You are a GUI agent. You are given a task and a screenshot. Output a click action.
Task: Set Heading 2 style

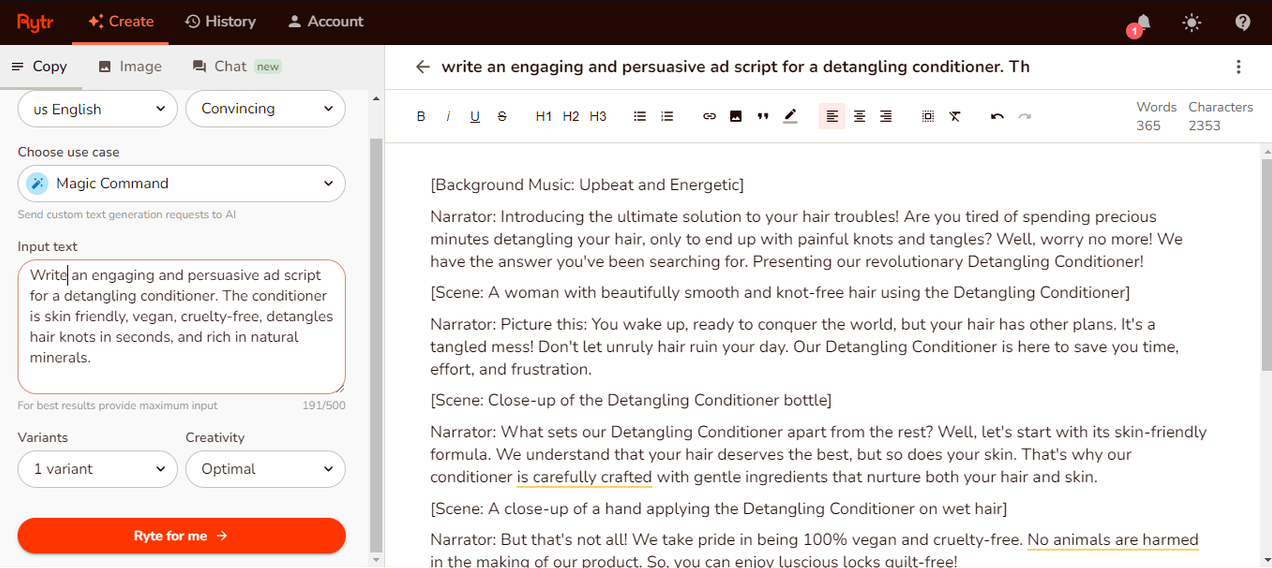tap(571, 116)
